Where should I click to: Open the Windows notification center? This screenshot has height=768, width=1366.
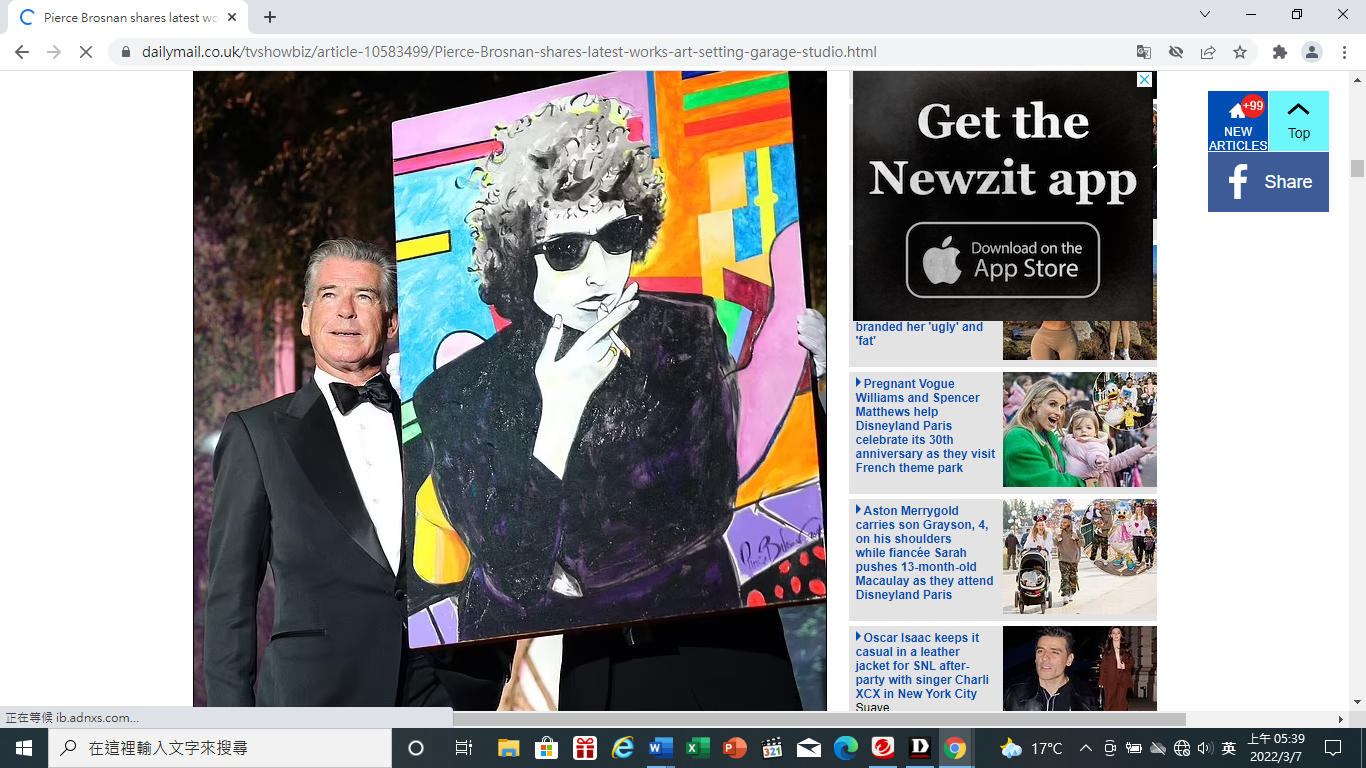[1333, 748]
